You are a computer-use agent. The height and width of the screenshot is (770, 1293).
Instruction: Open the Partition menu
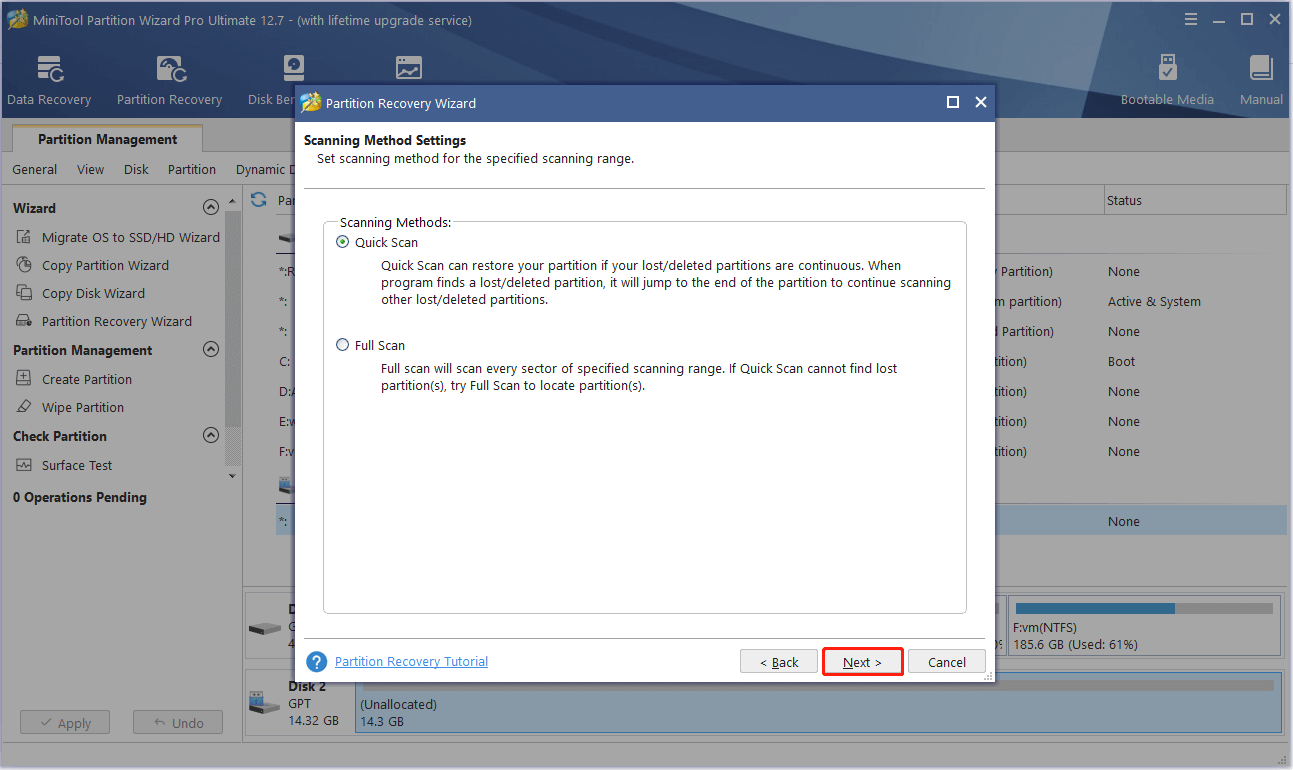[192, 169]
